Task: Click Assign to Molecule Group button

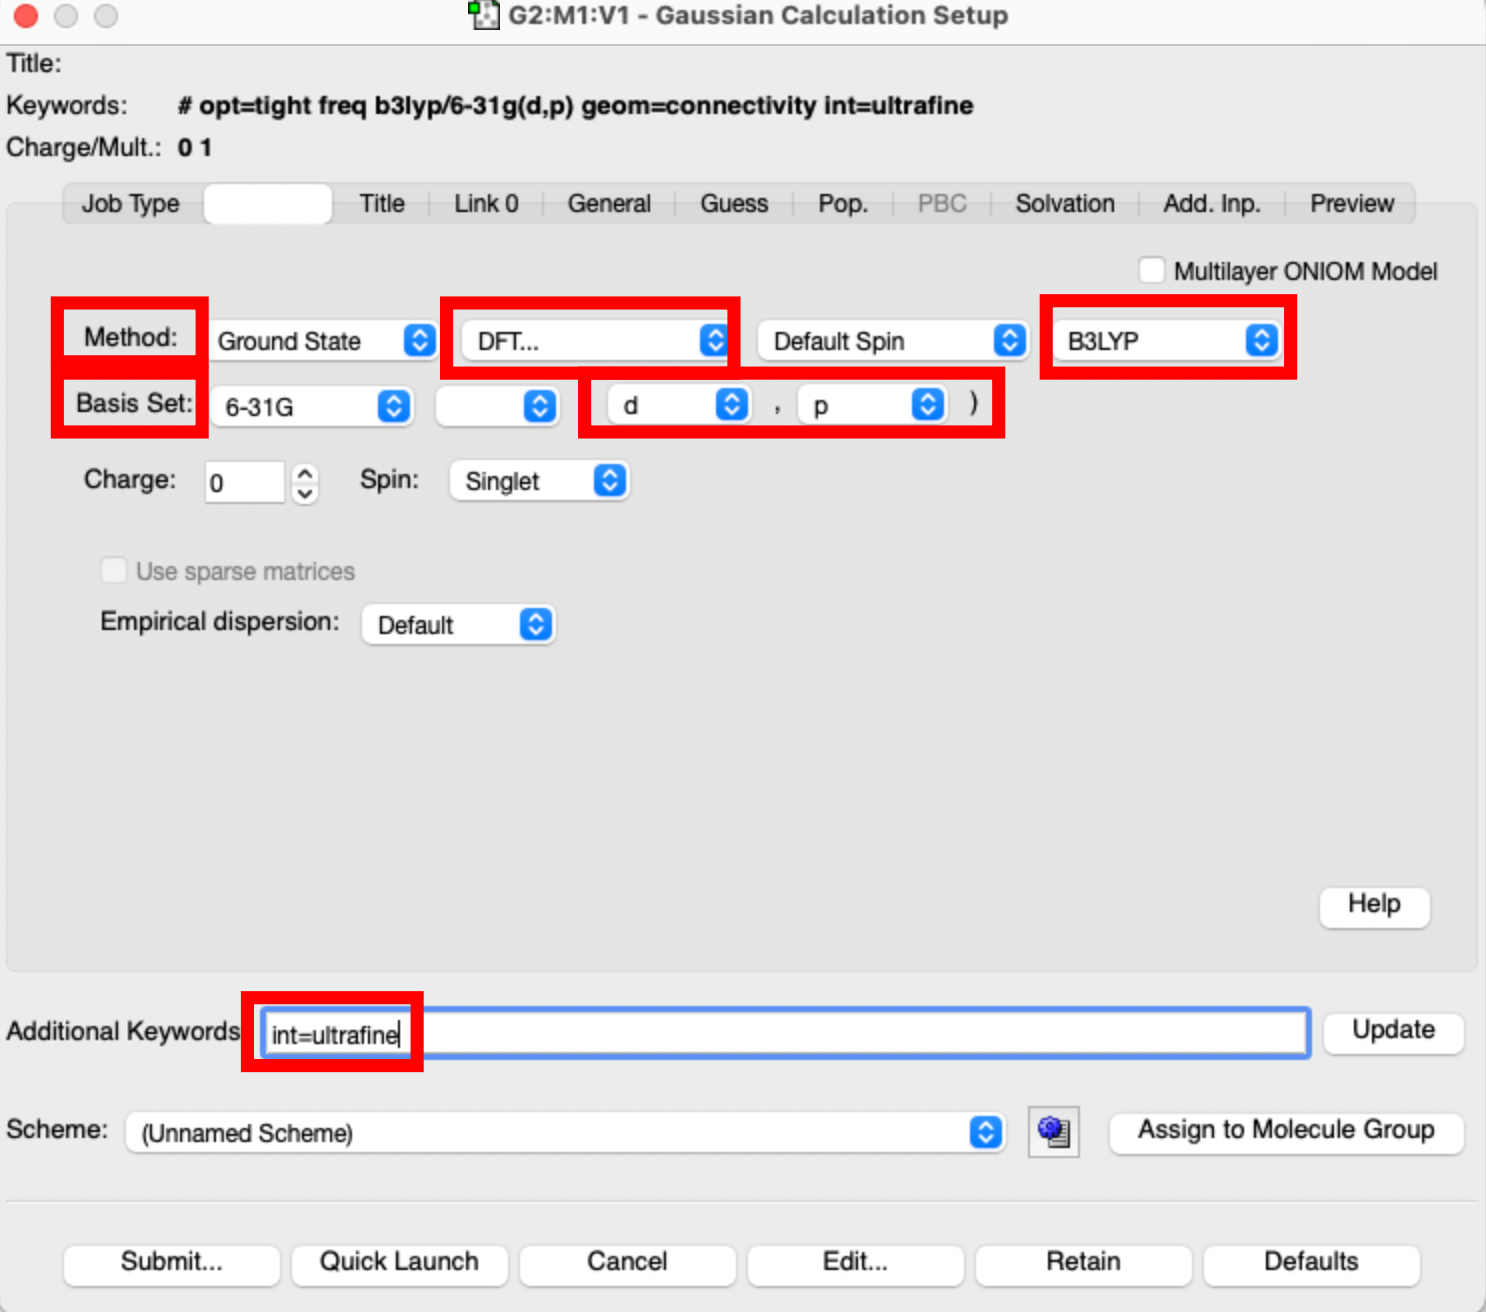Action: point(1286,1131)
